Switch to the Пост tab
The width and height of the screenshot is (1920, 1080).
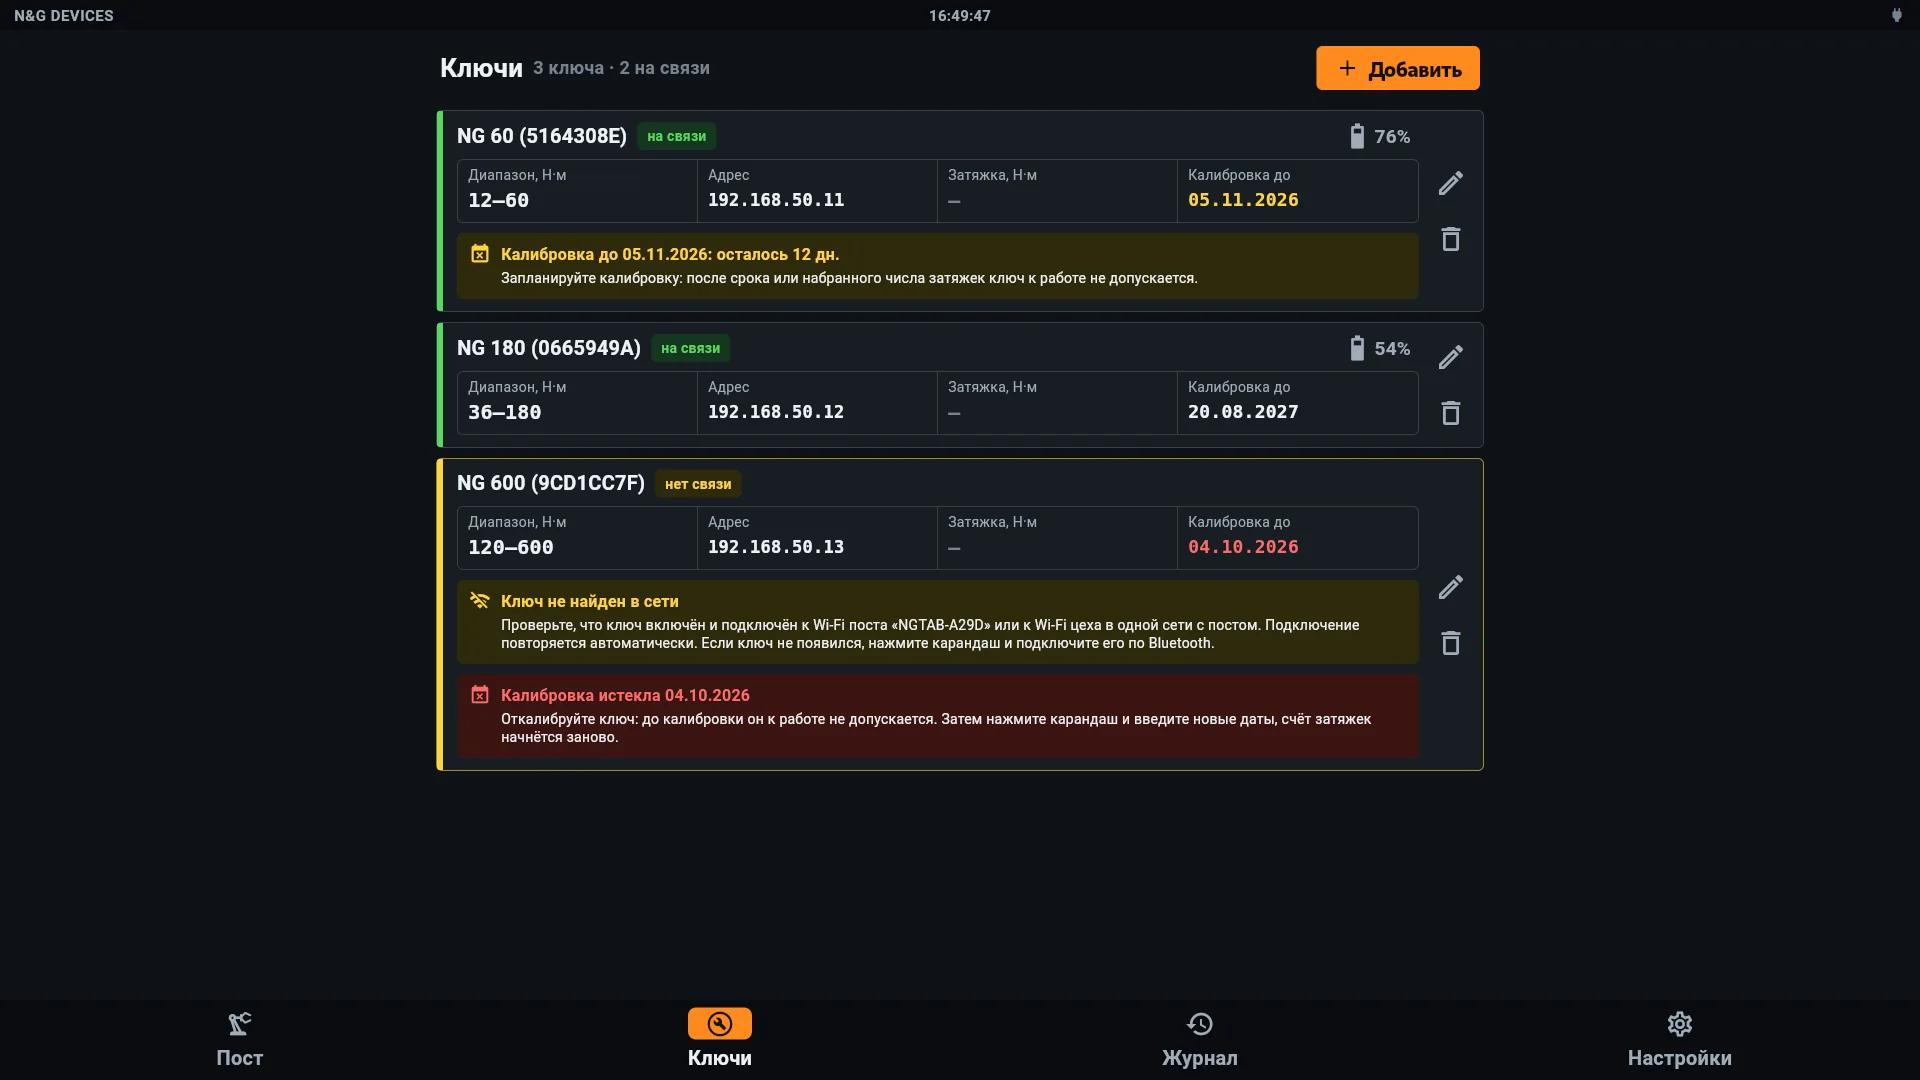click(240, 1040)
